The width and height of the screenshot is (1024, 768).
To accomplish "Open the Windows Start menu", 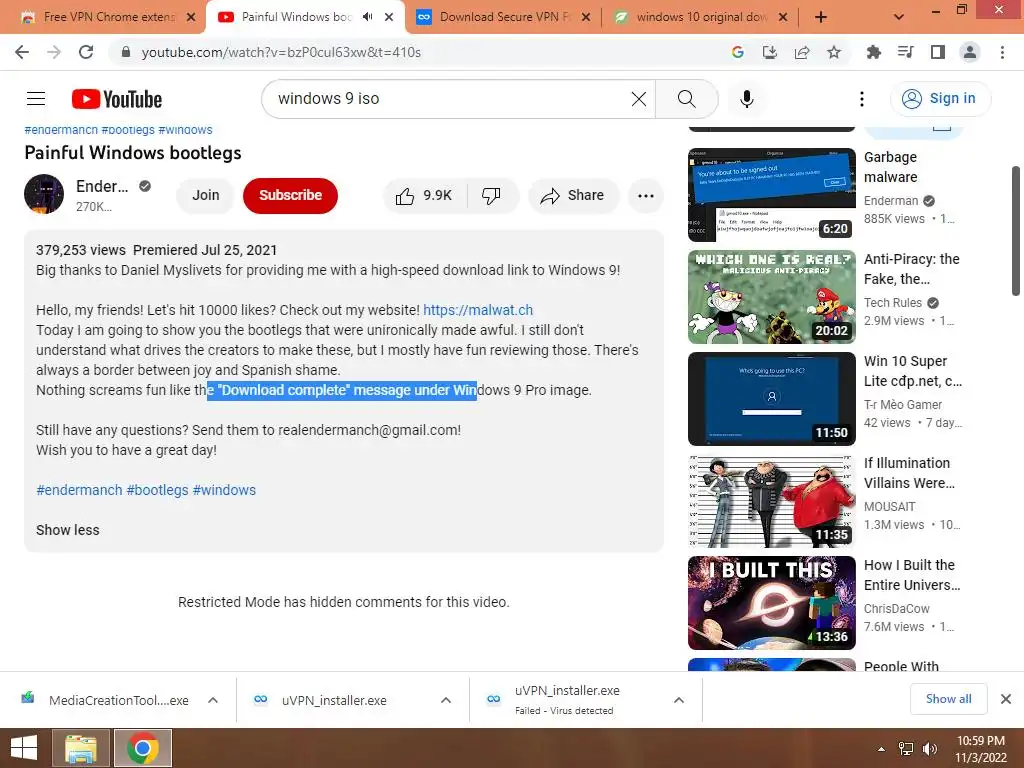I will [x=24, y=748].
